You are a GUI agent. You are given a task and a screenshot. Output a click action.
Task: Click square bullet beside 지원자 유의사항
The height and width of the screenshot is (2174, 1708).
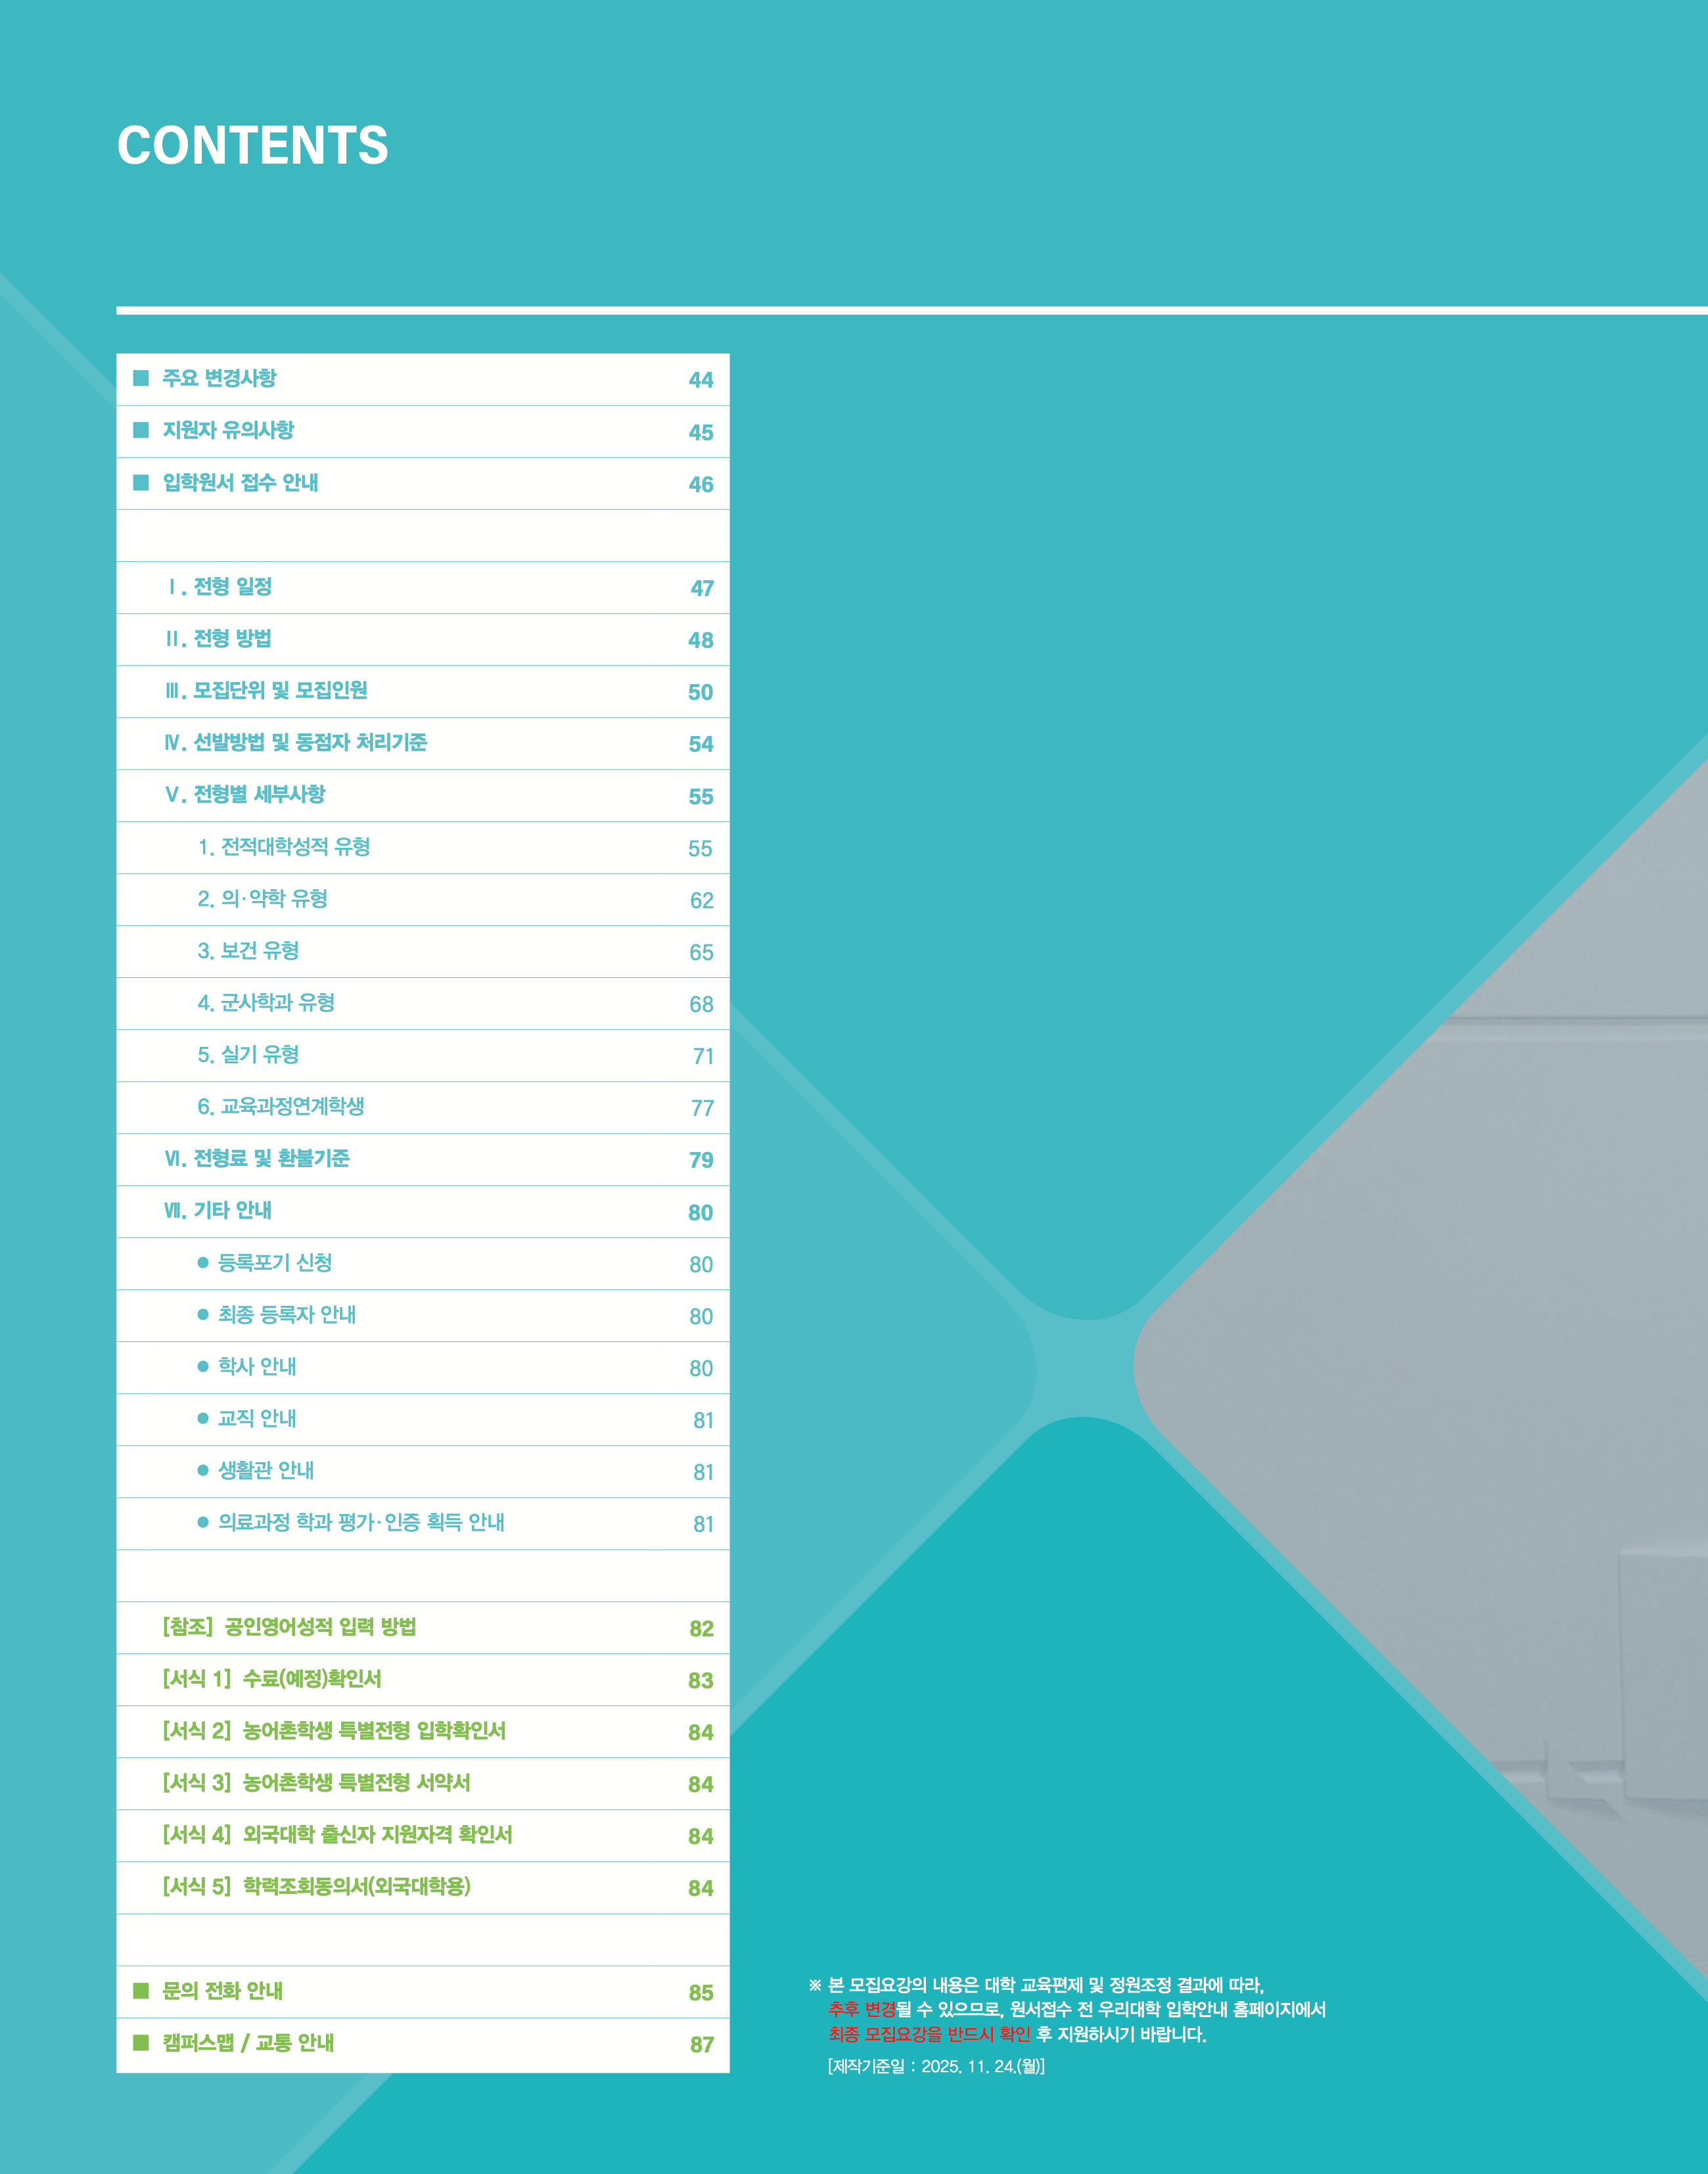click(141, 430)
